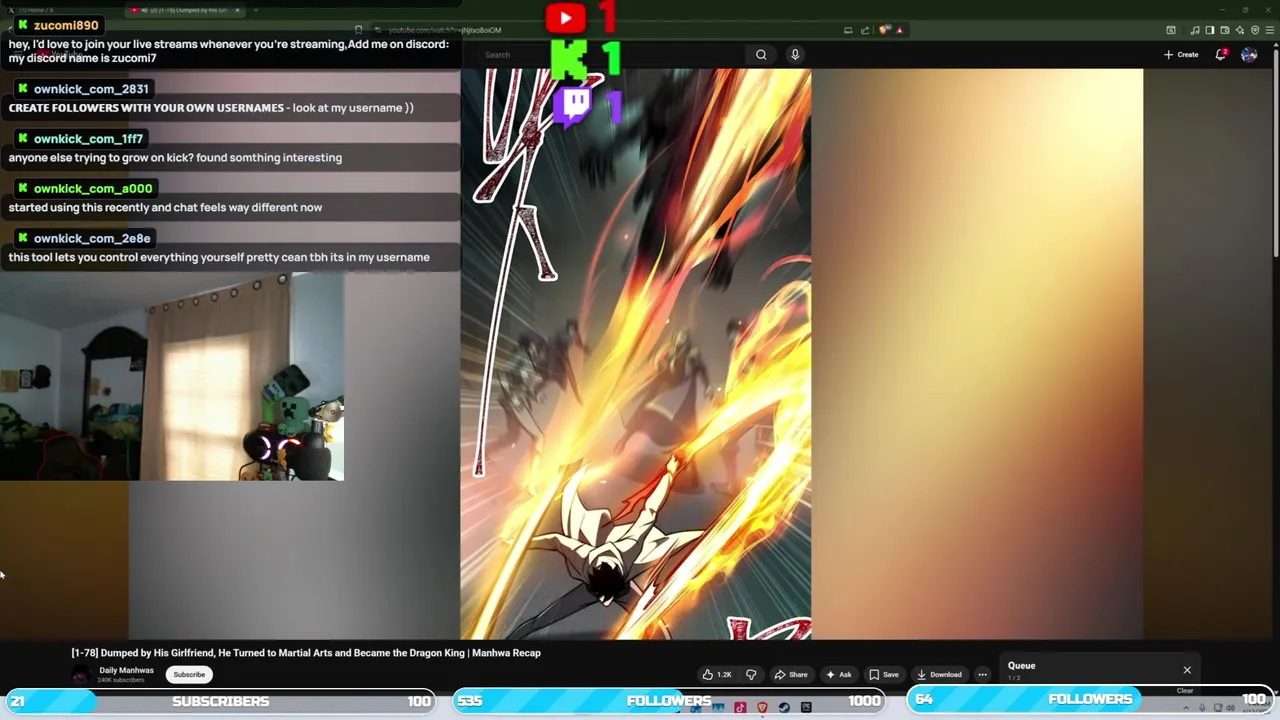Click chat username ownkick_com_a000
Image resolution: width=1280 pixels, height=720 pixels.
[x=93, y=188]
